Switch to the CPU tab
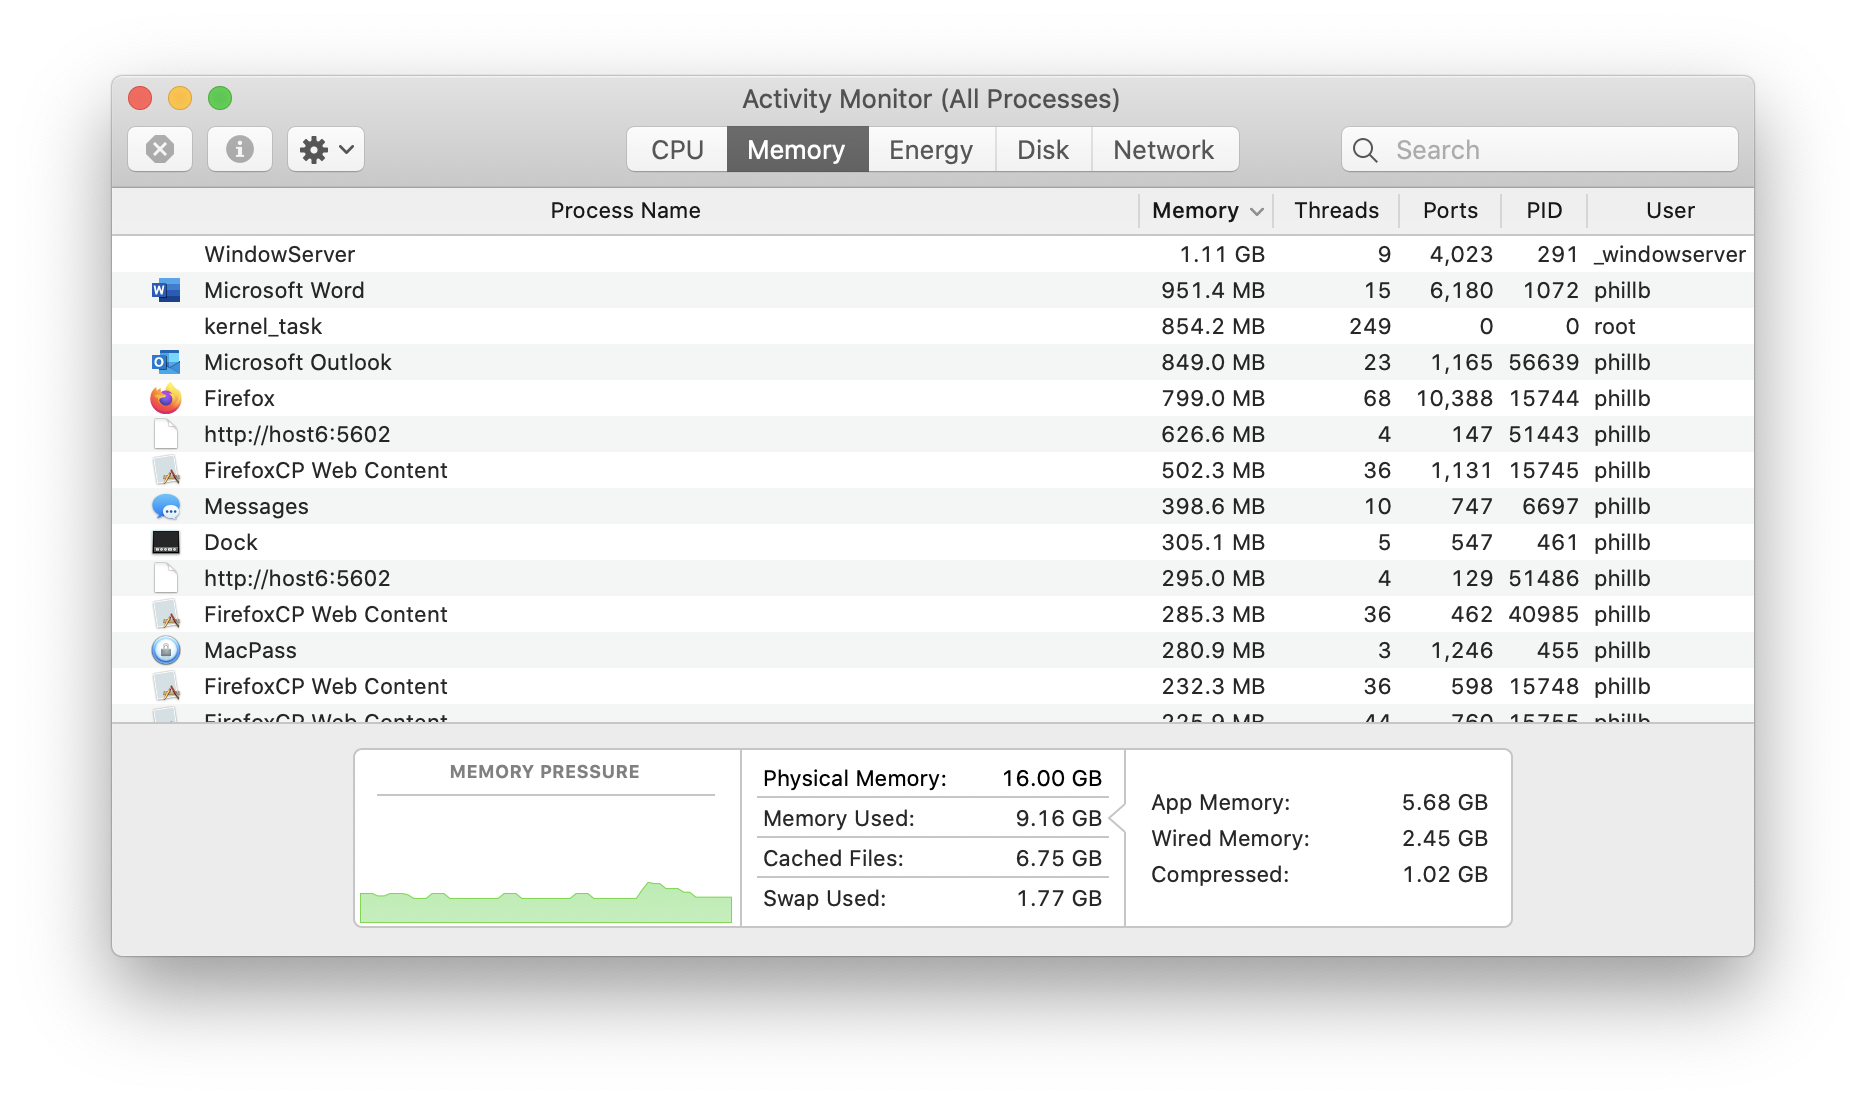 pyautogui.click(x=677, y=150)
